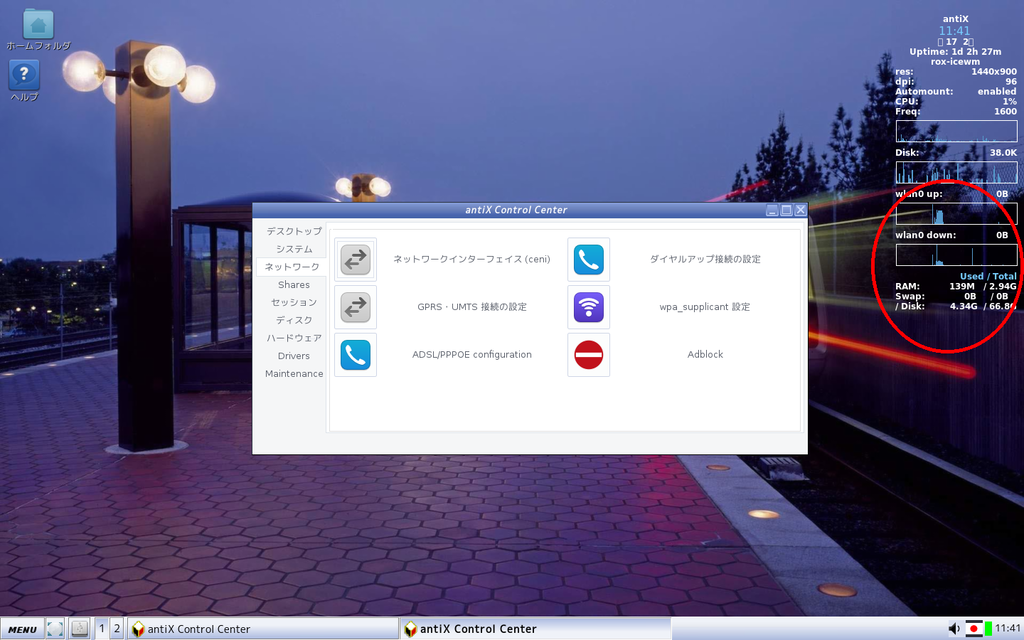The height and width of the screenshot is (640, 1024).
Task: Open the MENU button on the taskbar
Action: (x=22, y=630)
